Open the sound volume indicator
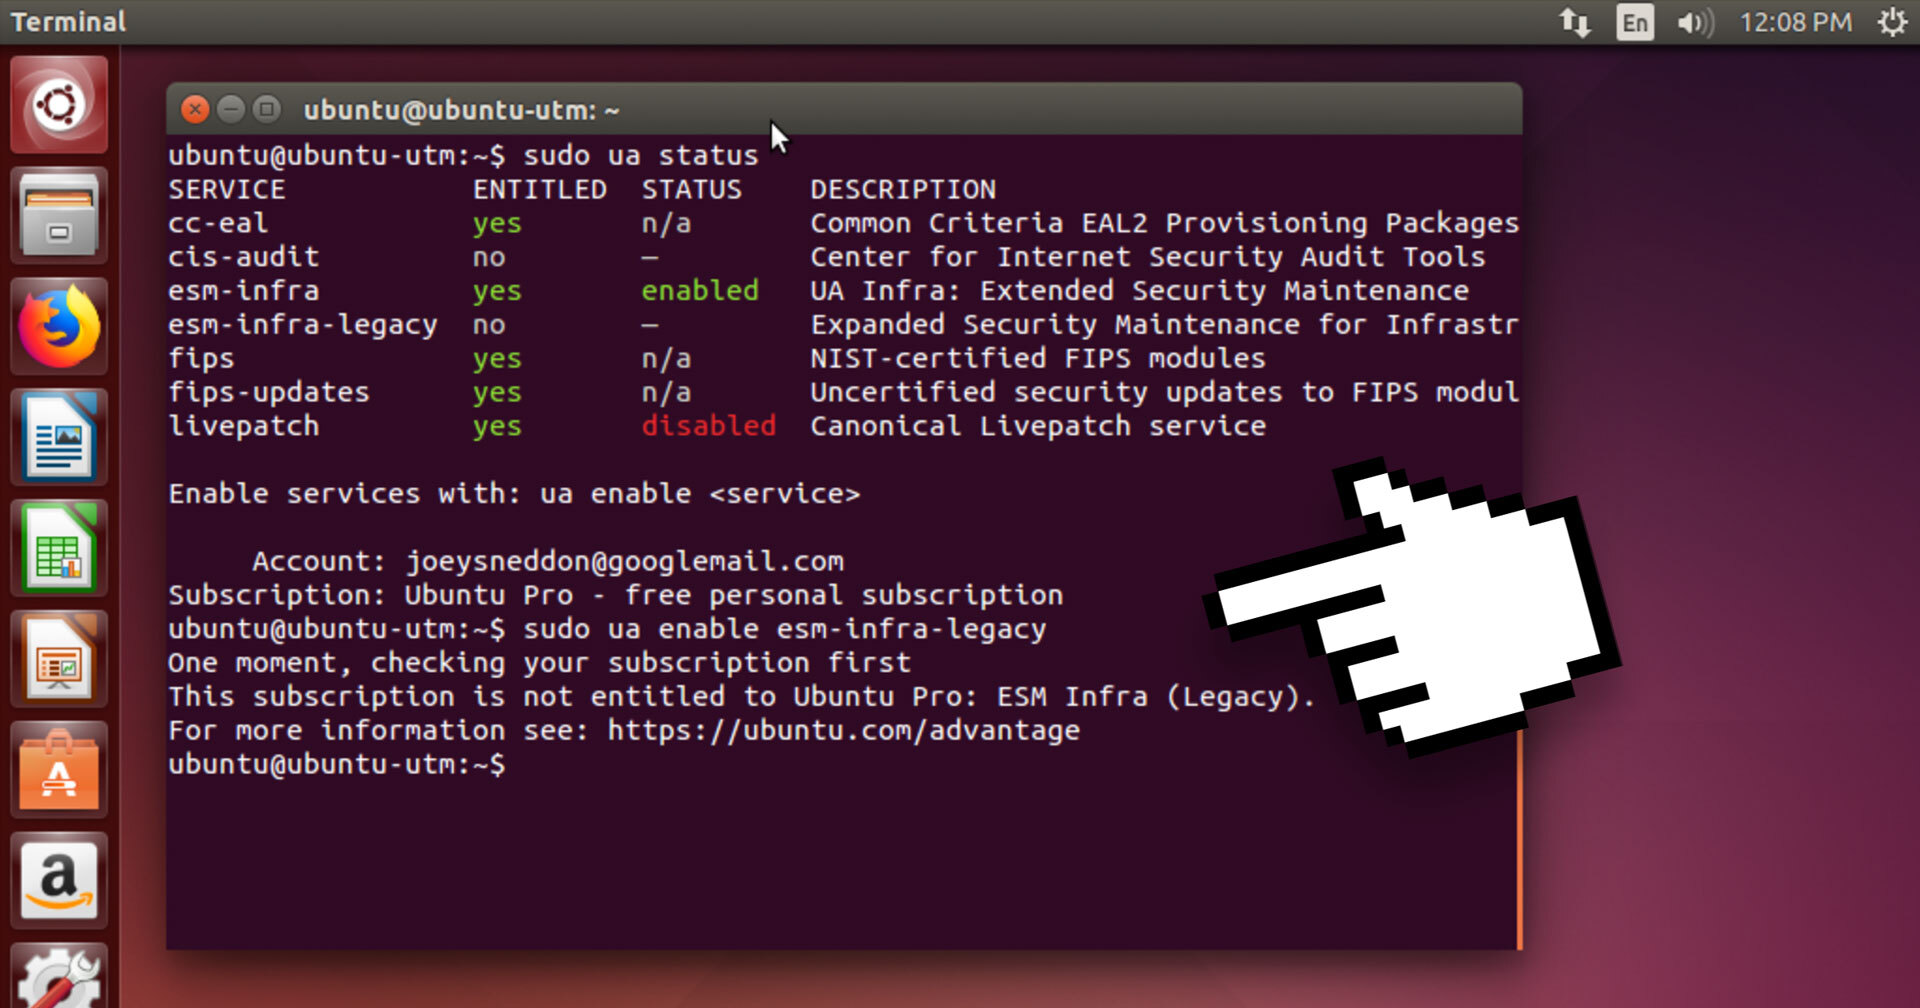The height and width of the screenshot is (1008, 1920). tap(1695, 22)
